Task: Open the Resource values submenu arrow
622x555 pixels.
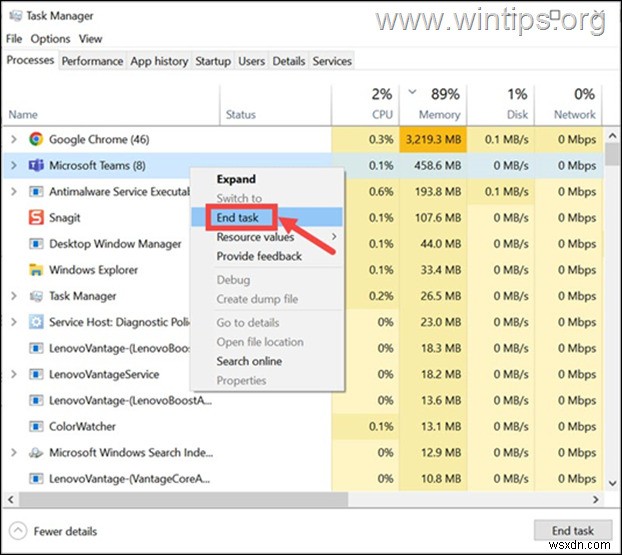Action: pyautogui.click(x=334, y=237)
